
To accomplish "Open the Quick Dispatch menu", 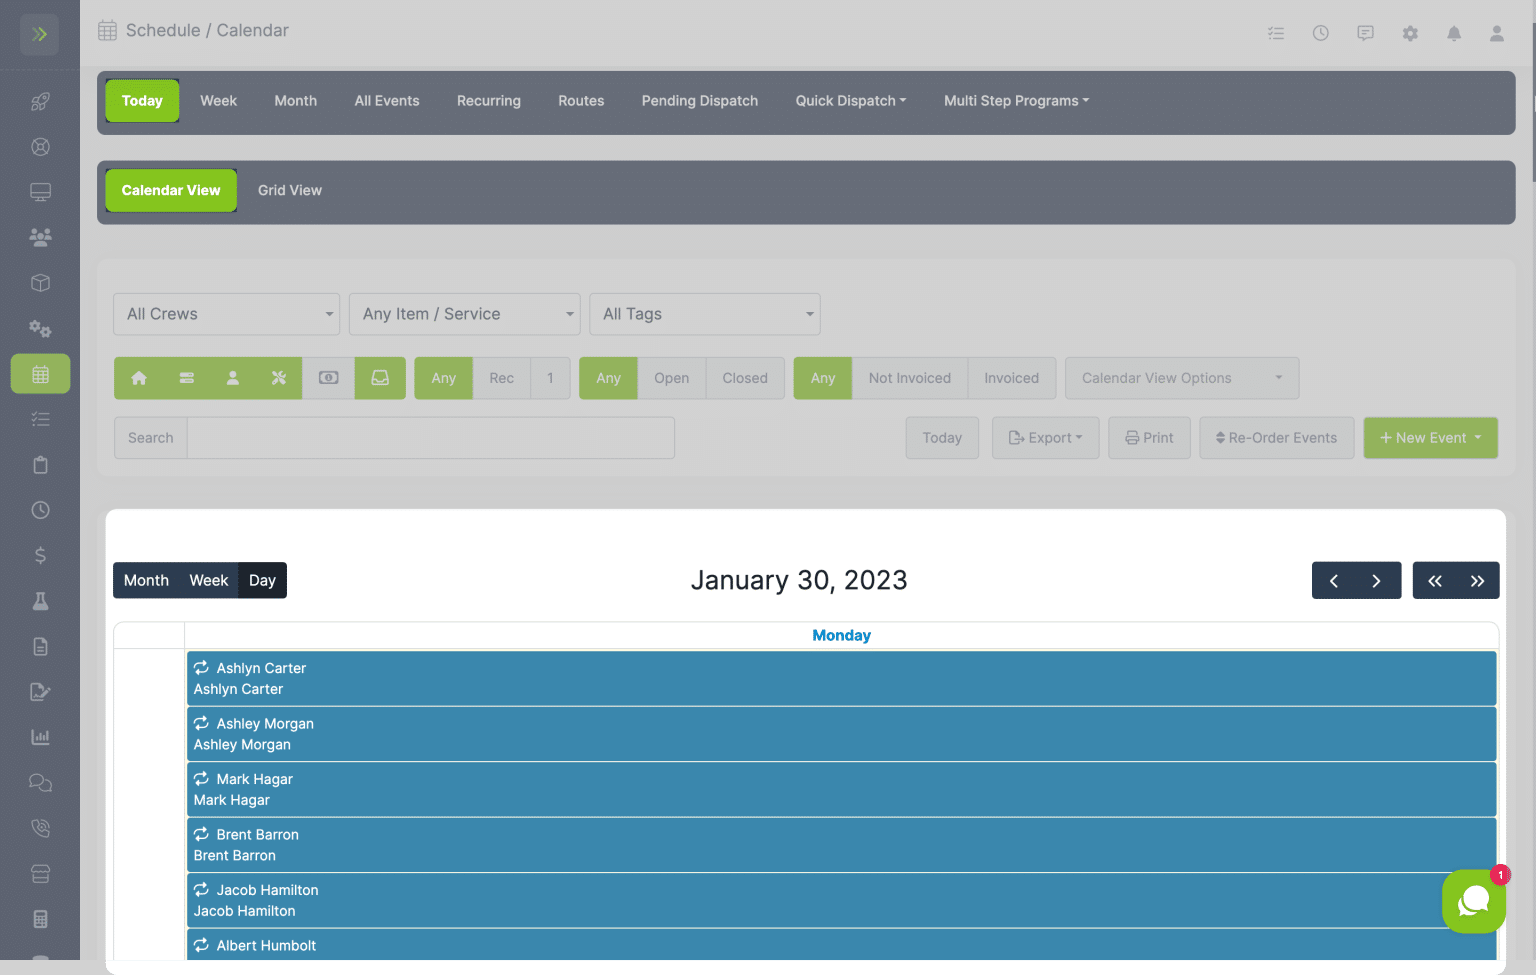I will pos(850,100).
